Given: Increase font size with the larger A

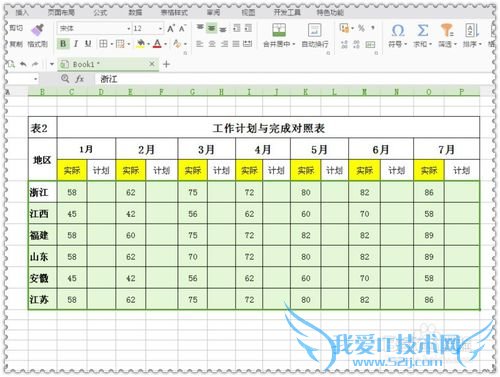Looking at the screenshot, I should (171, 29).
